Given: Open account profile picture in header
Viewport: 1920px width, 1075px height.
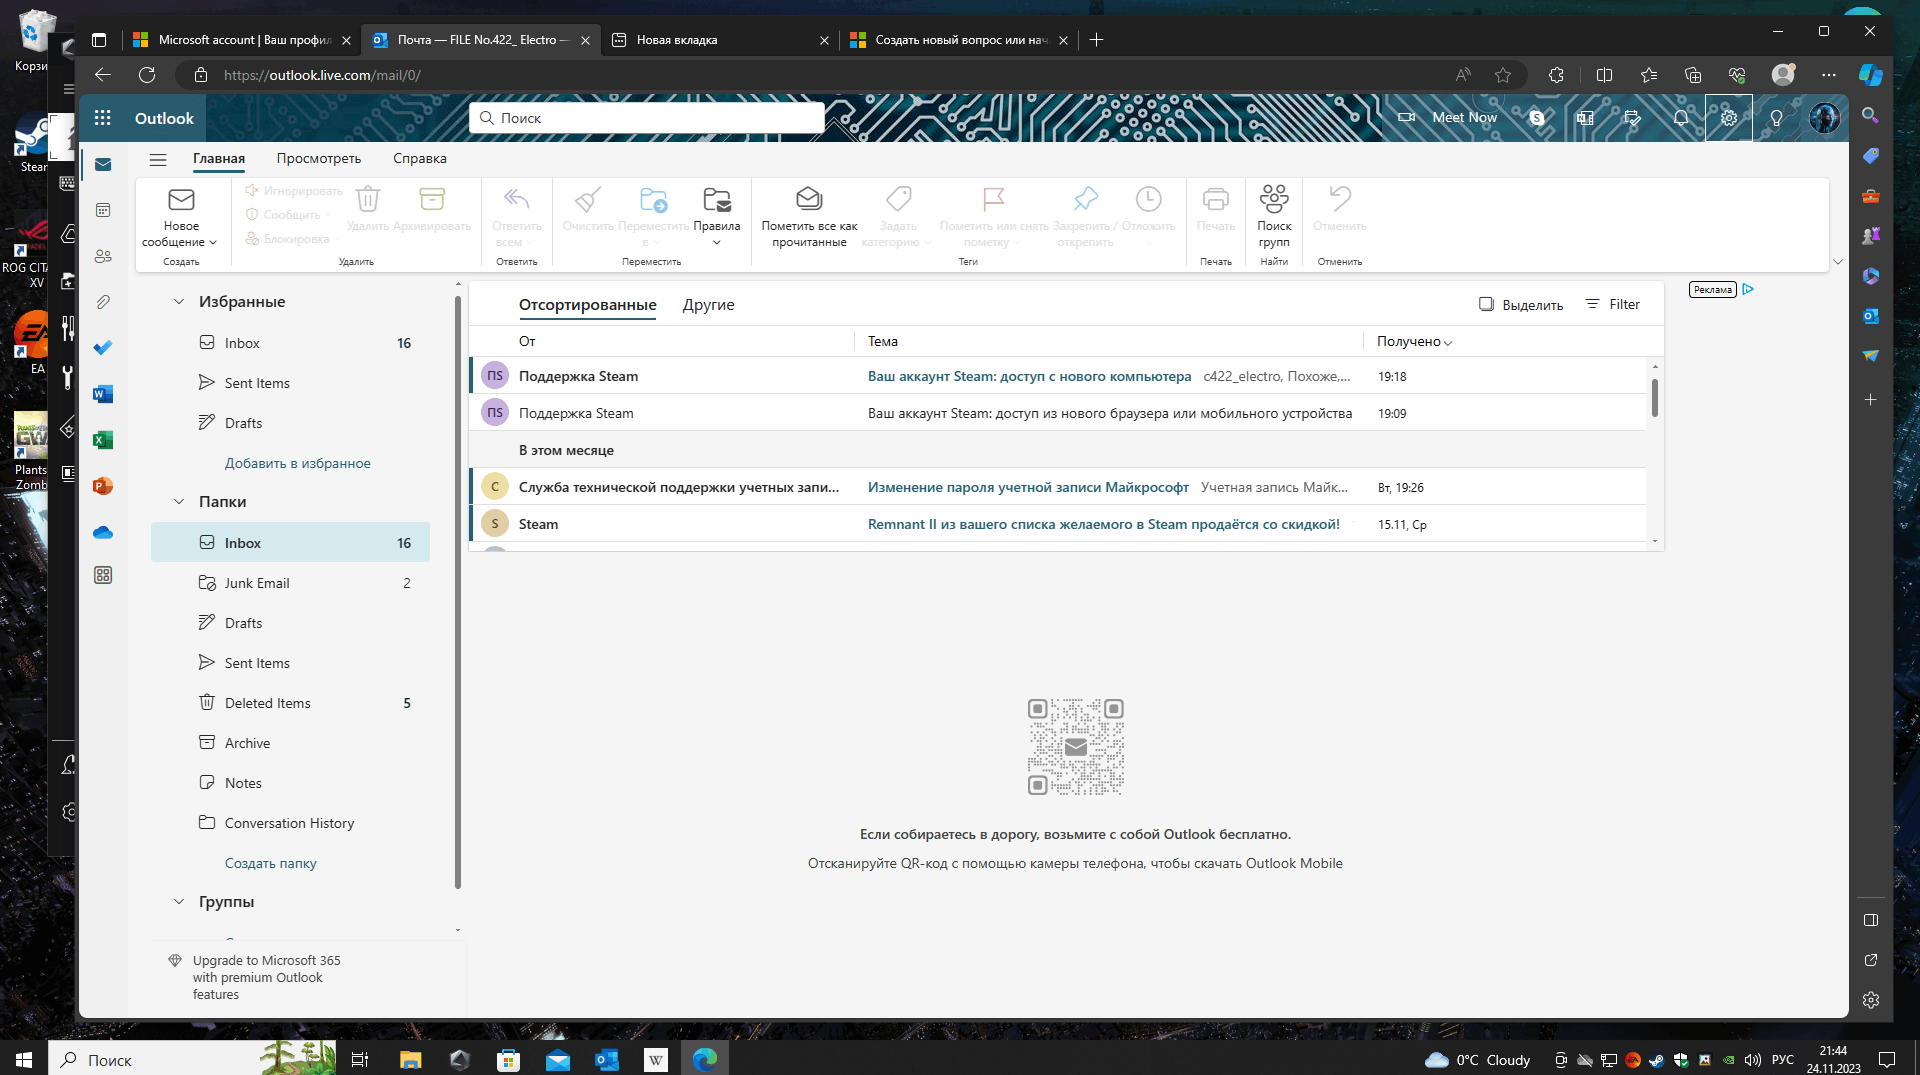Looking at the screenshot, I should (1825, 118).
